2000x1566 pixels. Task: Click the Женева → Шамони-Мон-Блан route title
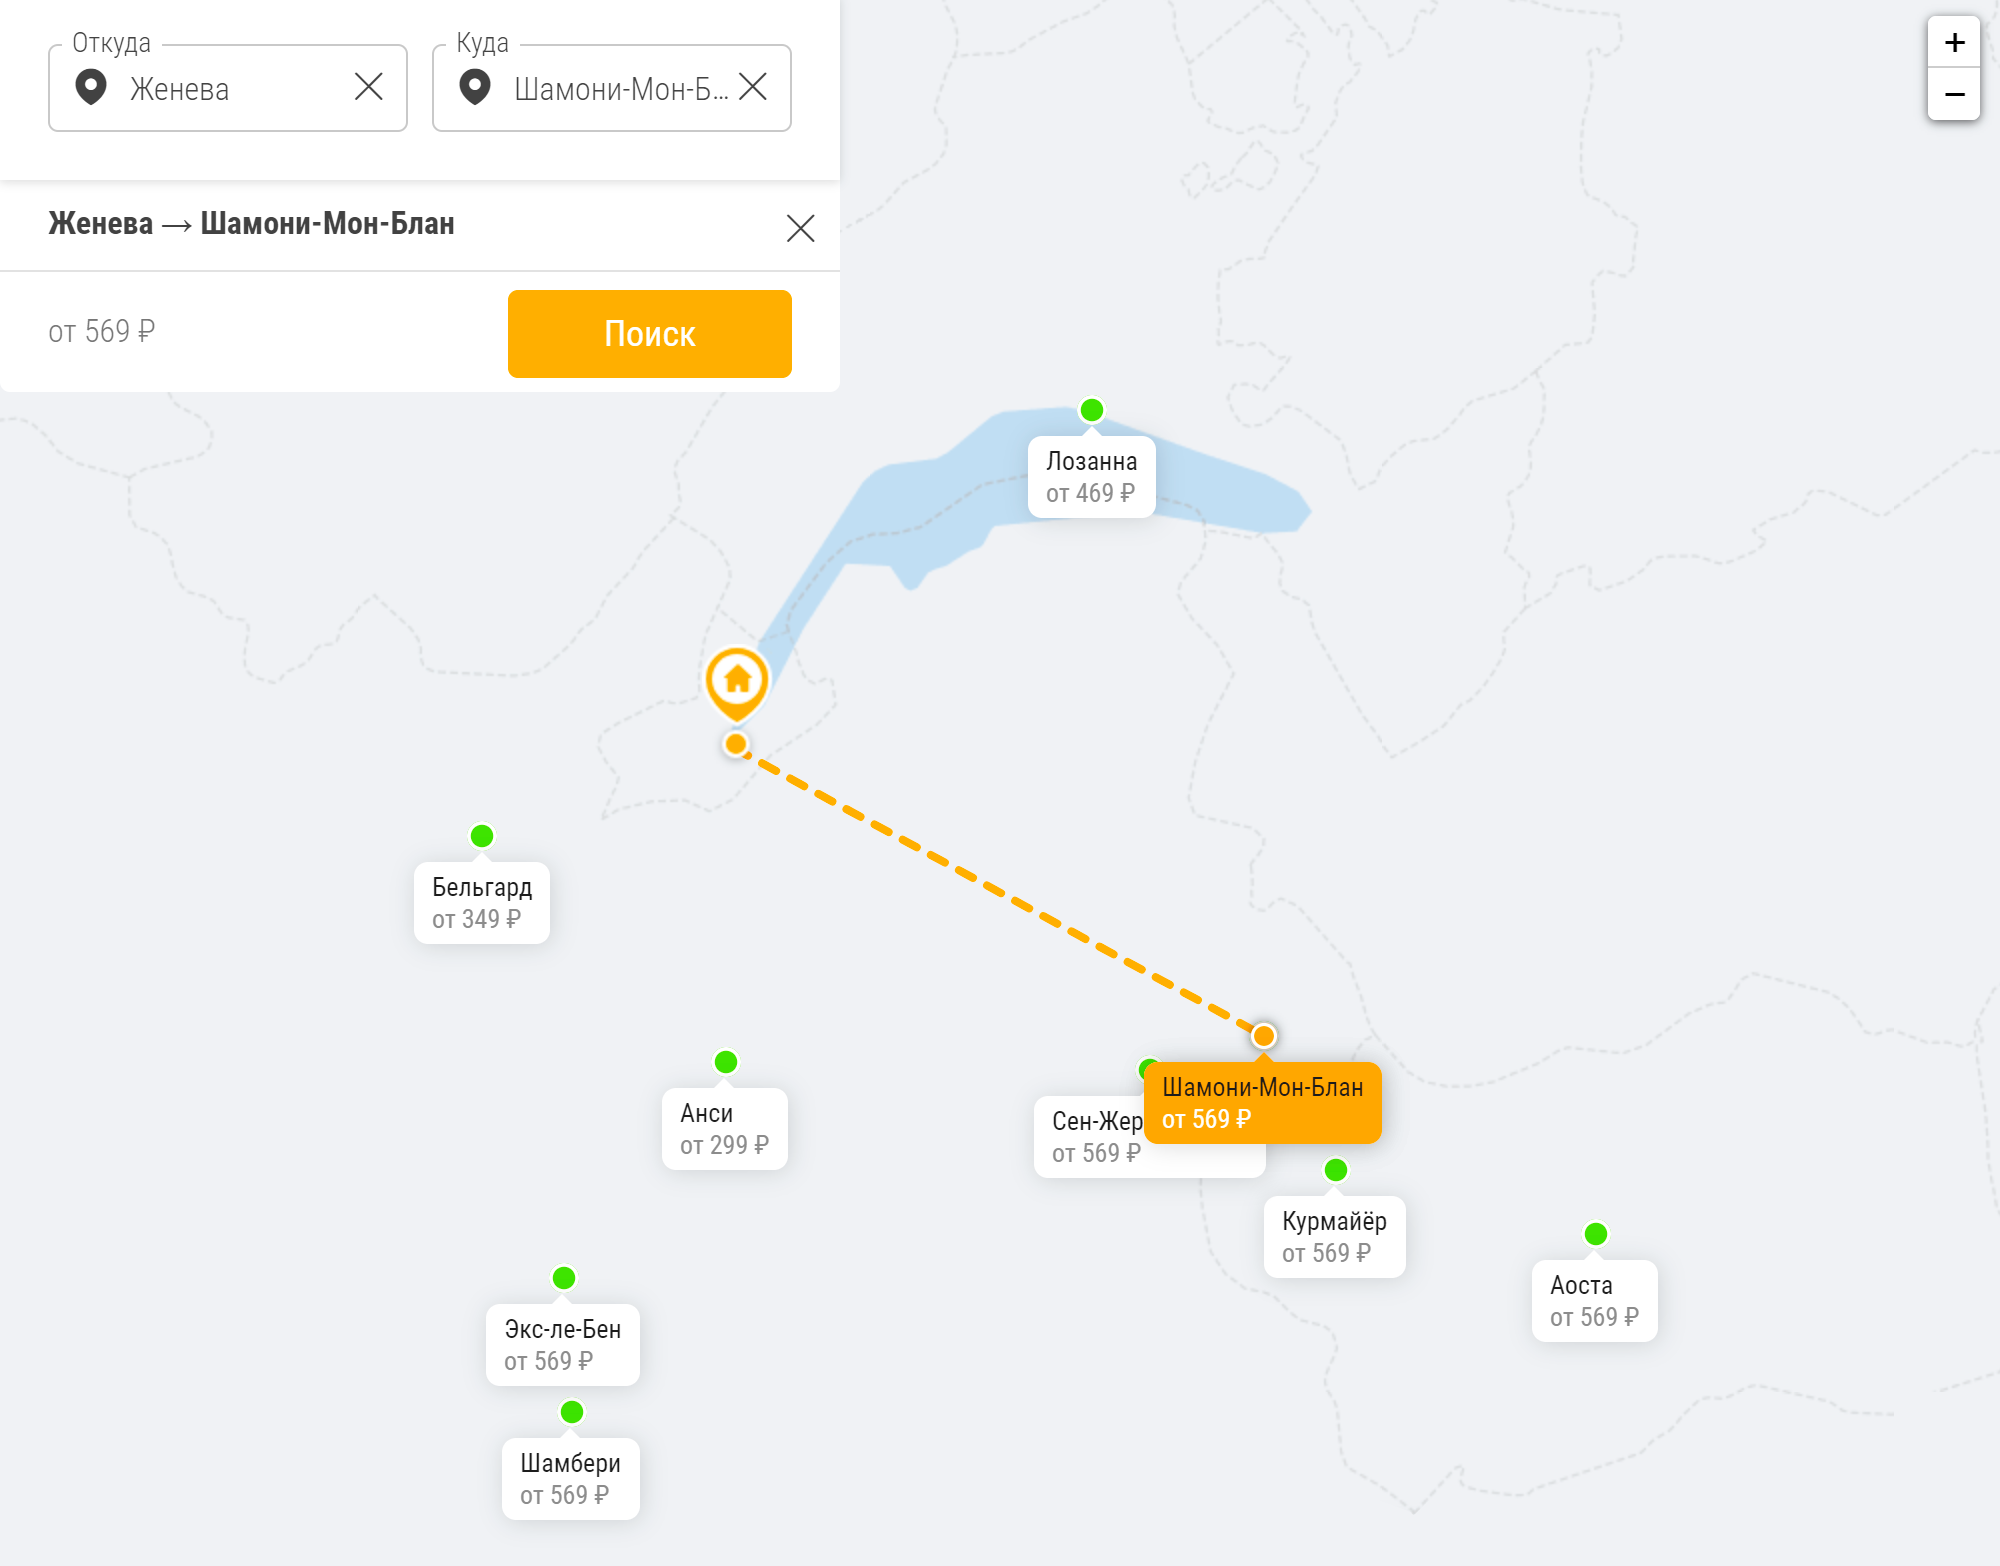point(252,223)
